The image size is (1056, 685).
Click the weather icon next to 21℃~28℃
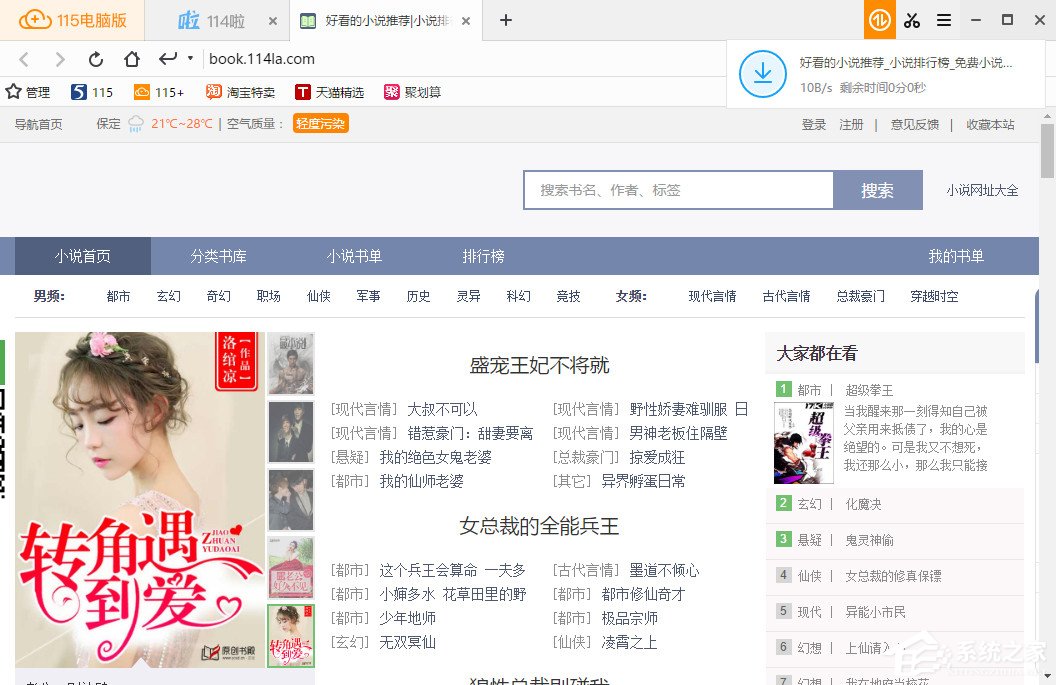(136, 125)
